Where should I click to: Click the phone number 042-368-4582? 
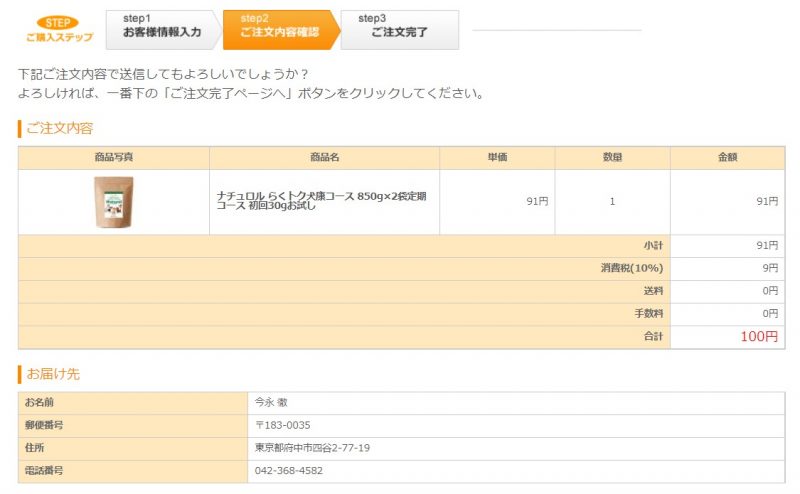[289, 470]
